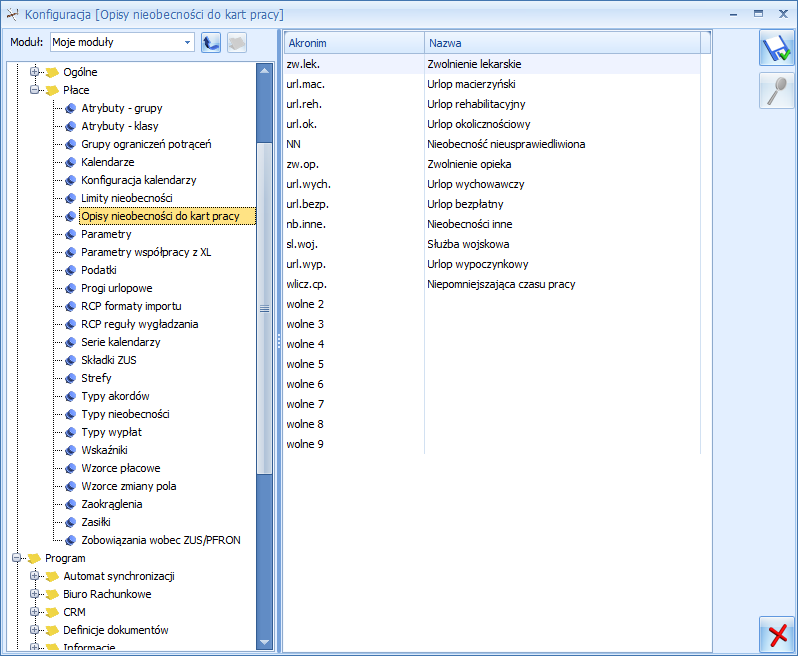Expand the Ogólne tree node
Screen dimensions: 798x656
34,72
